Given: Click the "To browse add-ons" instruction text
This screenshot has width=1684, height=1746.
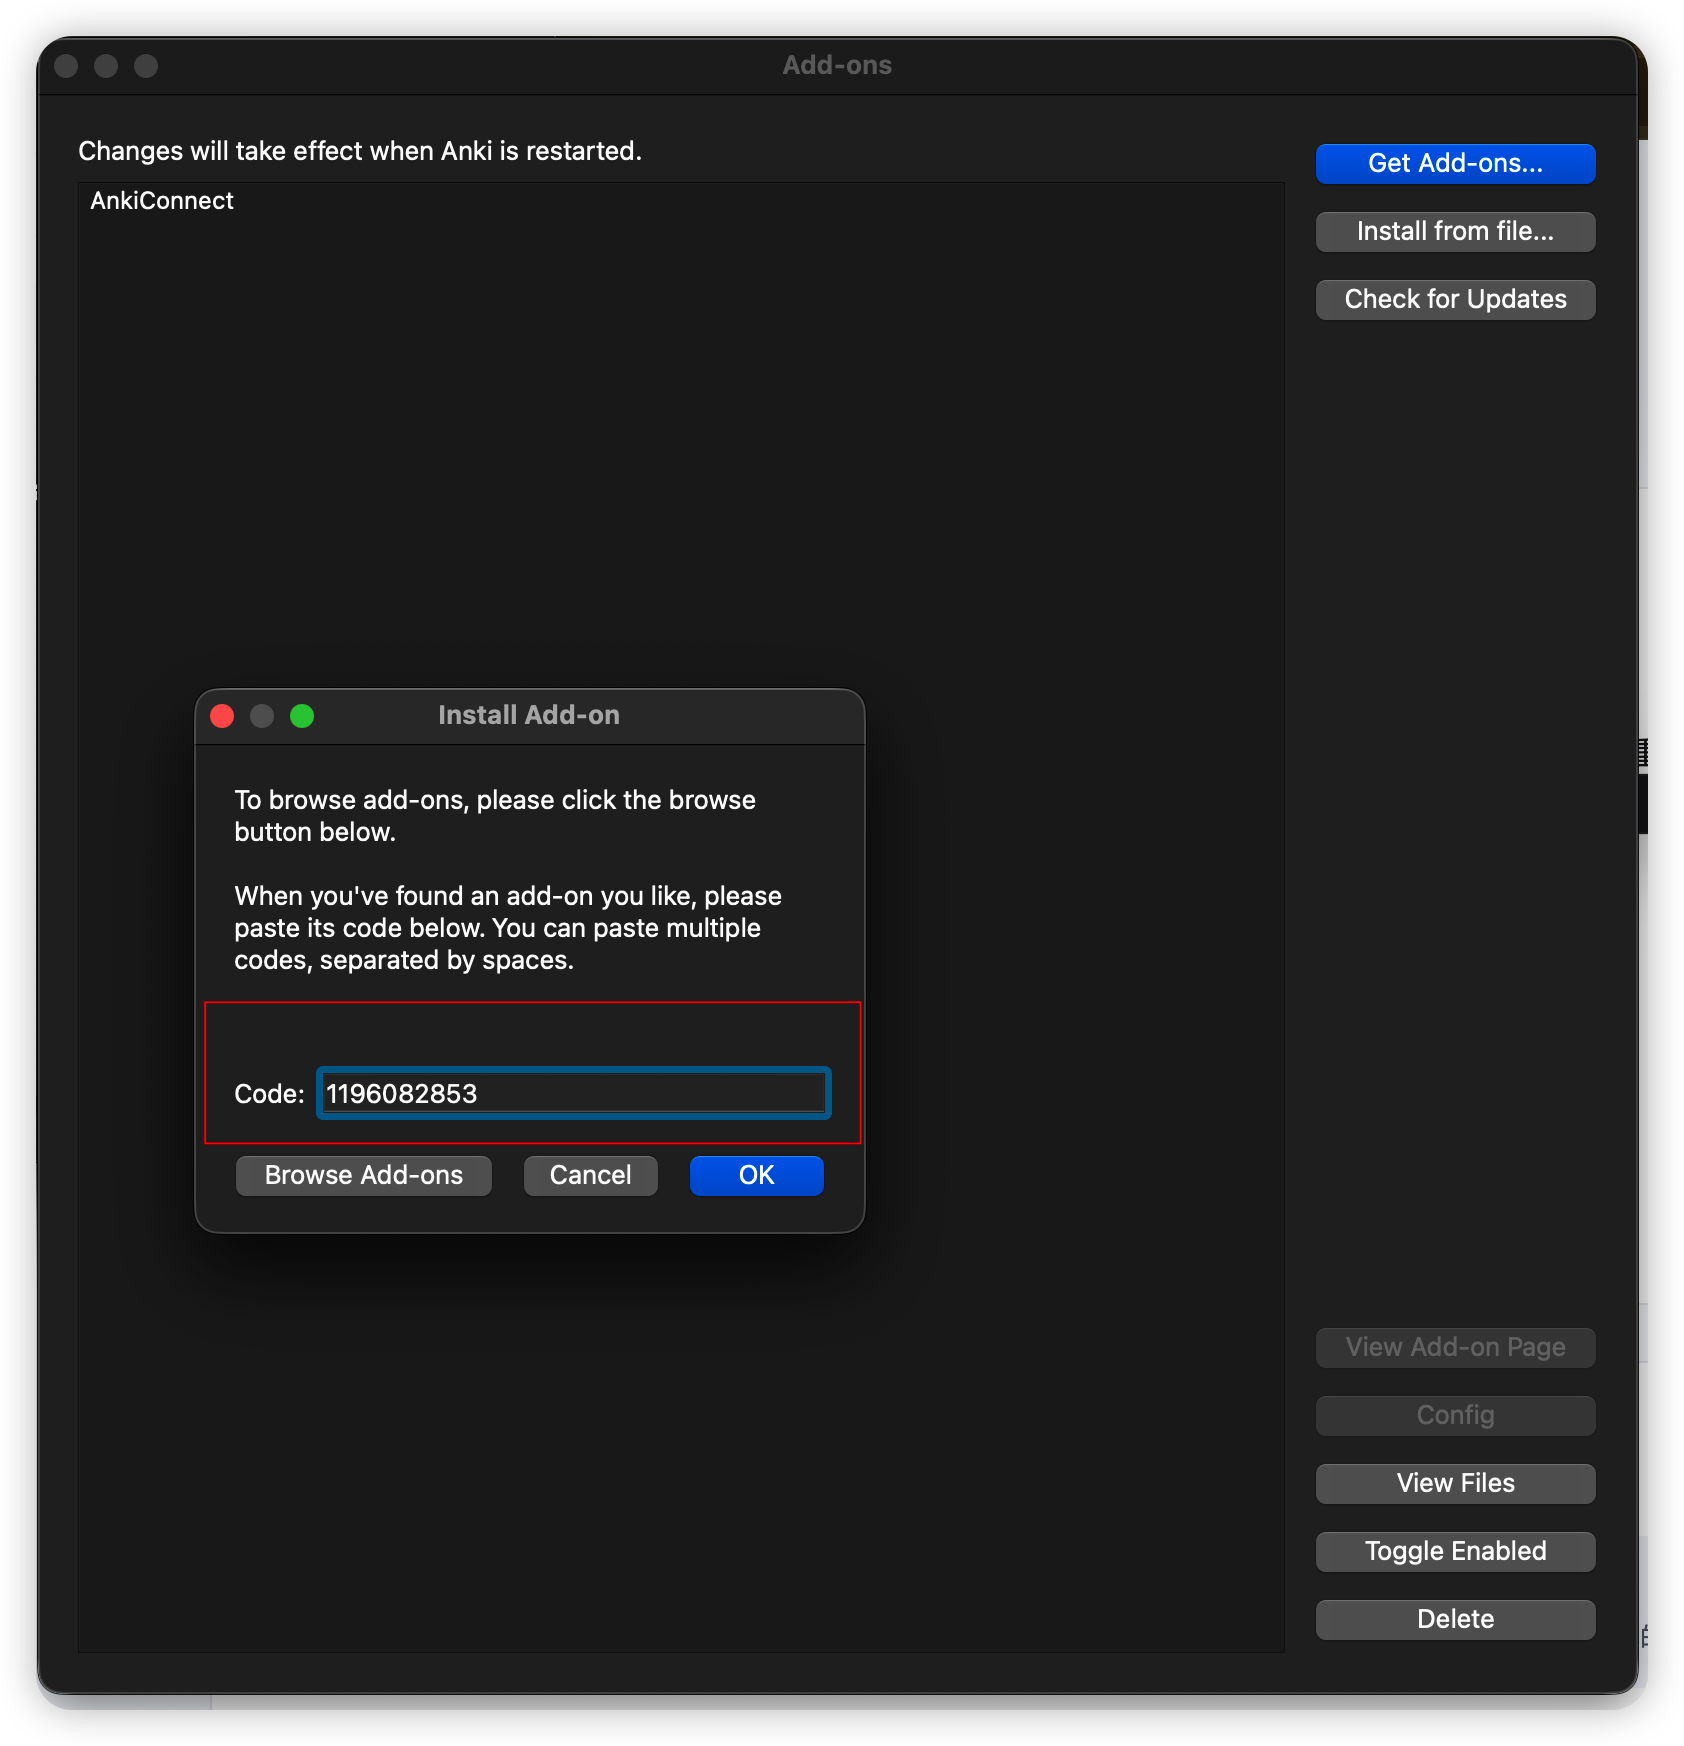Looking at the screenshot, I should pyautogui.click(x=495, y=816).
